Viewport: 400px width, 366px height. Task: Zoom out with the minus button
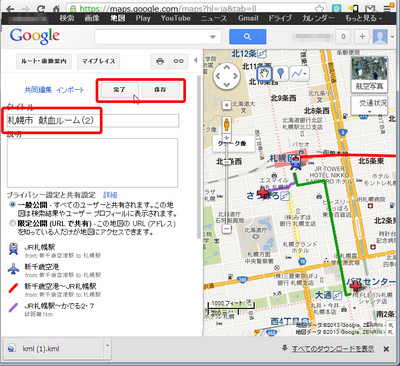coord(227,229)
